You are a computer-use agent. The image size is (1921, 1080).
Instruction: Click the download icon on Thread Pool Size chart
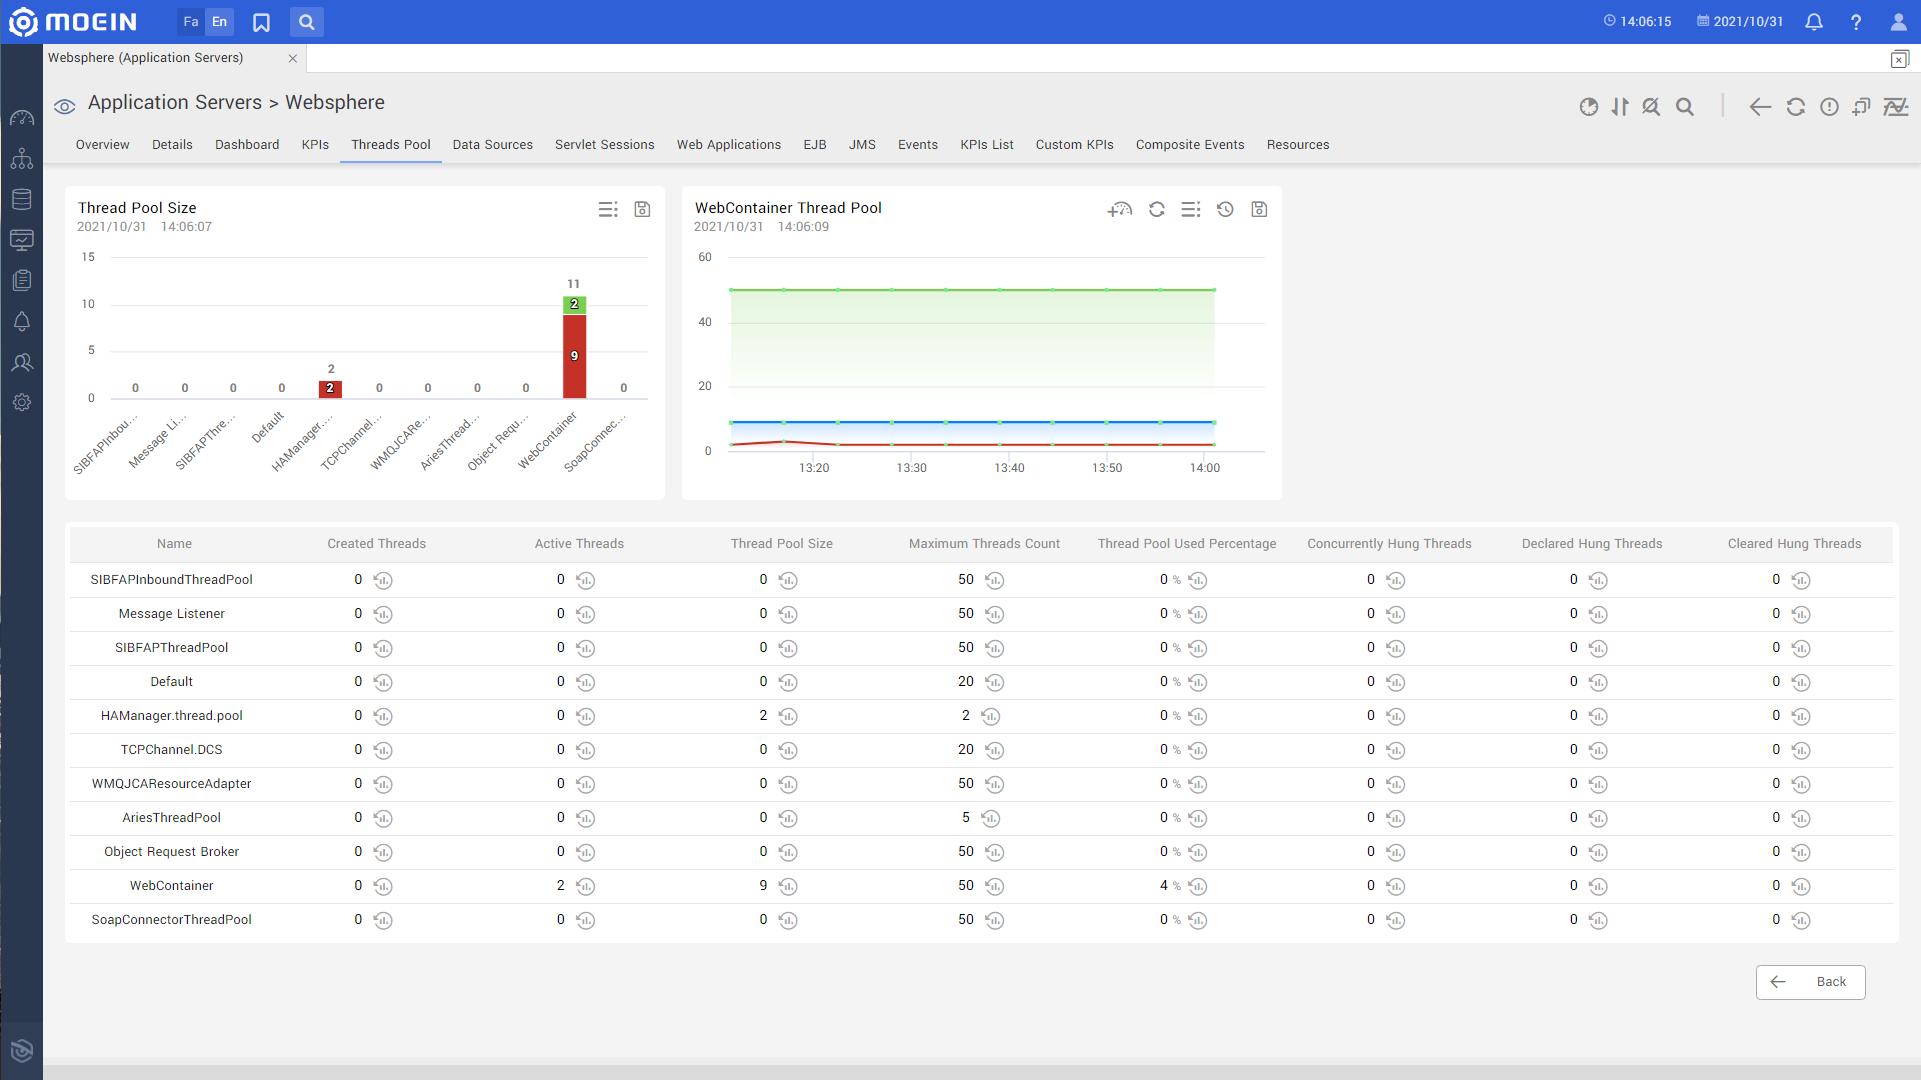tap(641, 208)
